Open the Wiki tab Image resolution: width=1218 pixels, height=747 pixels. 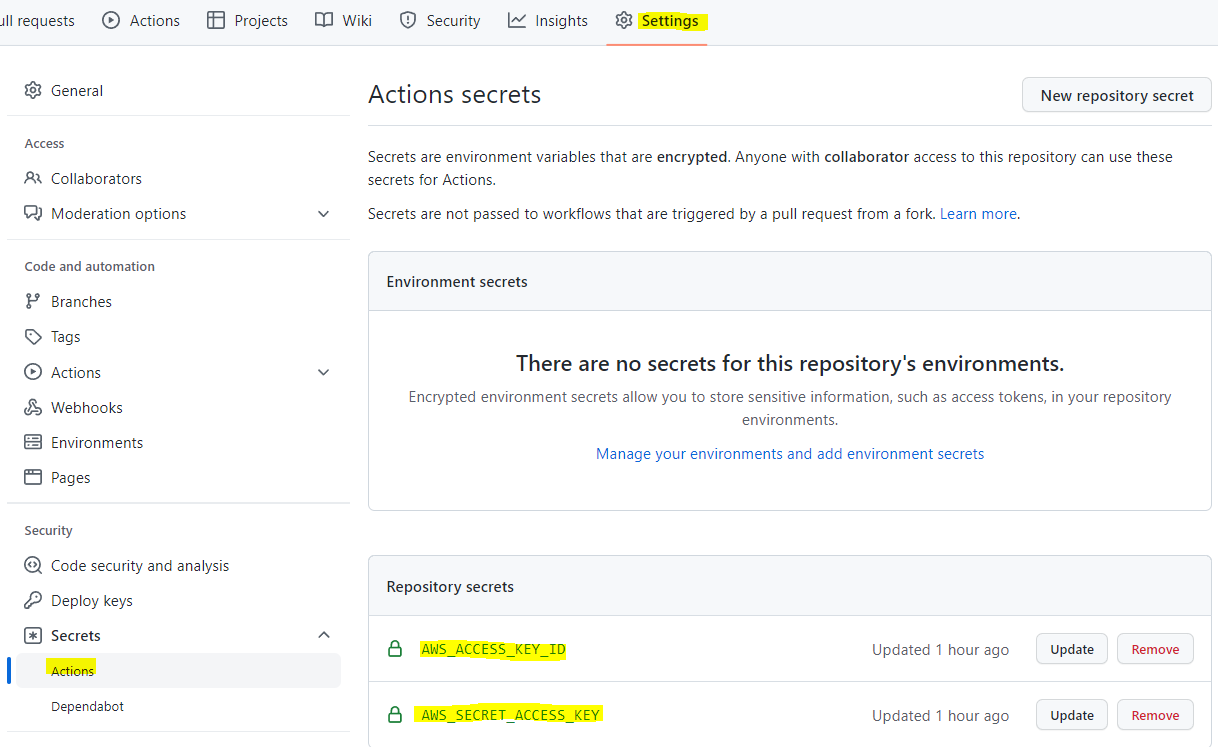[343, 20]
